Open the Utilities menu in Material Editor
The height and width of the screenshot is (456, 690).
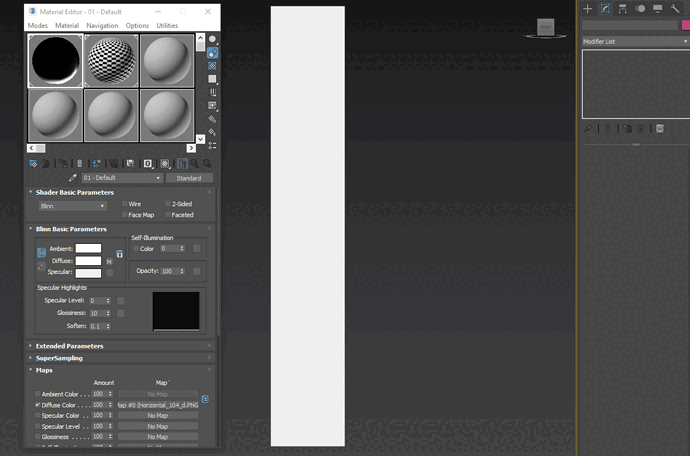point(168,25)
